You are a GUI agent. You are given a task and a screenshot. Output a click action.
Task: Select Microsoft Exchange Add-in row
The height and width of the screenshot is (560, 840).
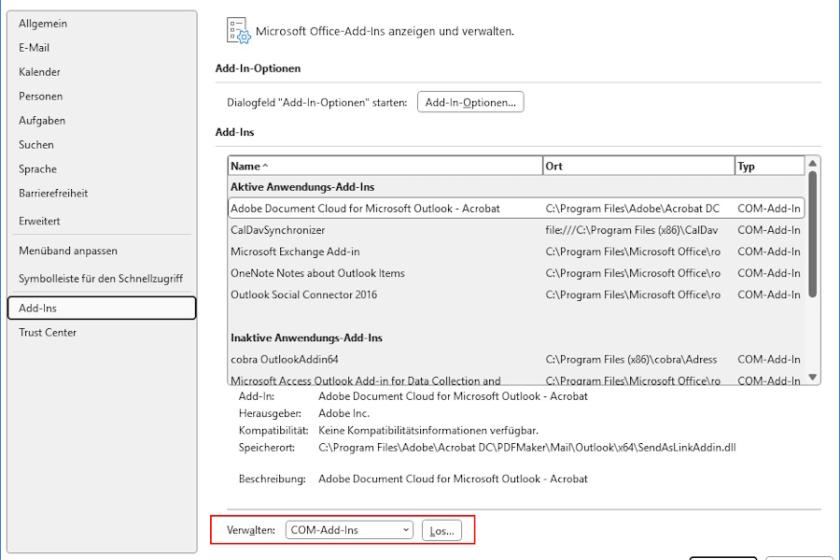point(516,251)
